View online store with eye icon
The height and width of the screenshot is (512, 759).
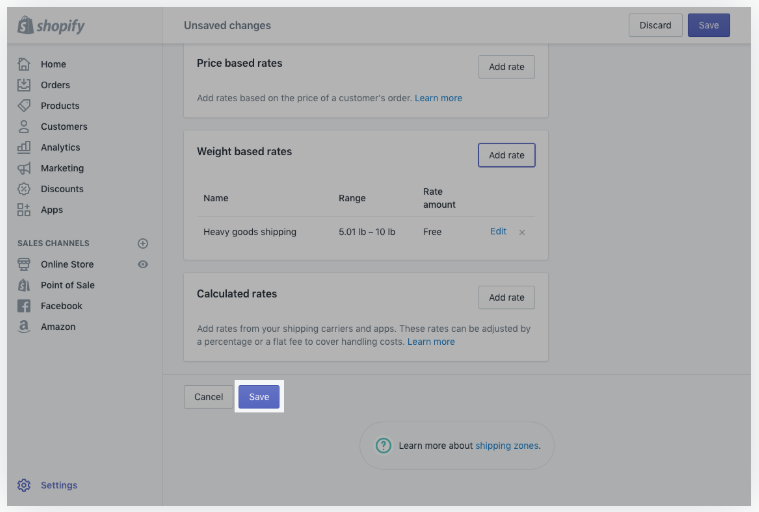coord(143,264)
